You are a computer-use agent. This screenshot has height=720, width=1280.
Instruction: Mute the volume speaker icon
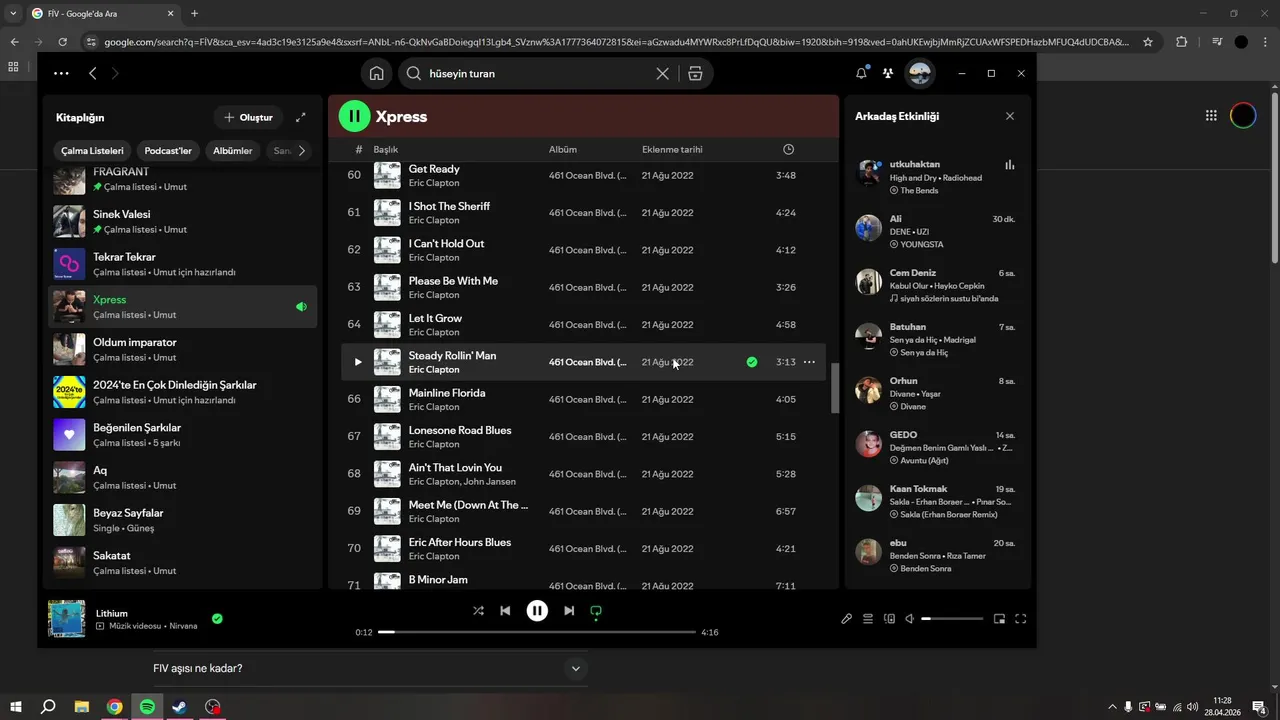click(x=909, y=619)
